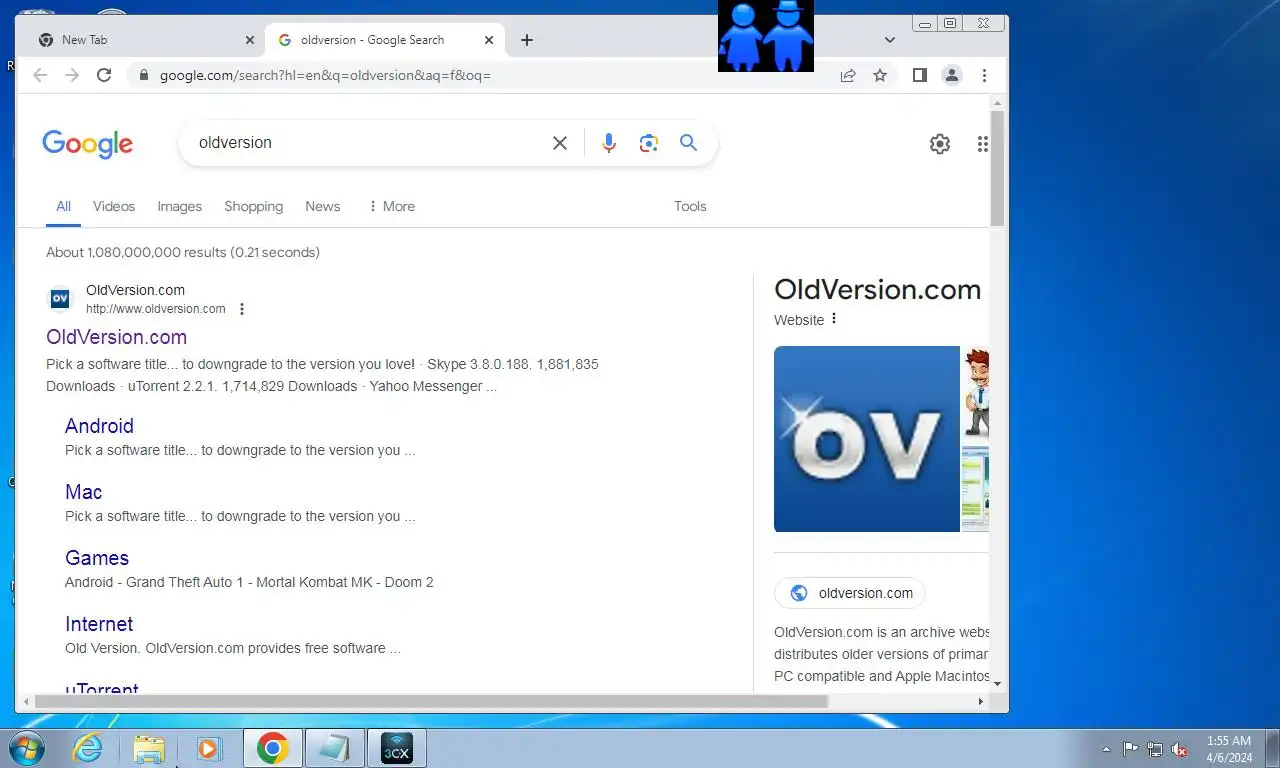
Task: Reload the page with the refresh icon
Action: coord(104,75)
